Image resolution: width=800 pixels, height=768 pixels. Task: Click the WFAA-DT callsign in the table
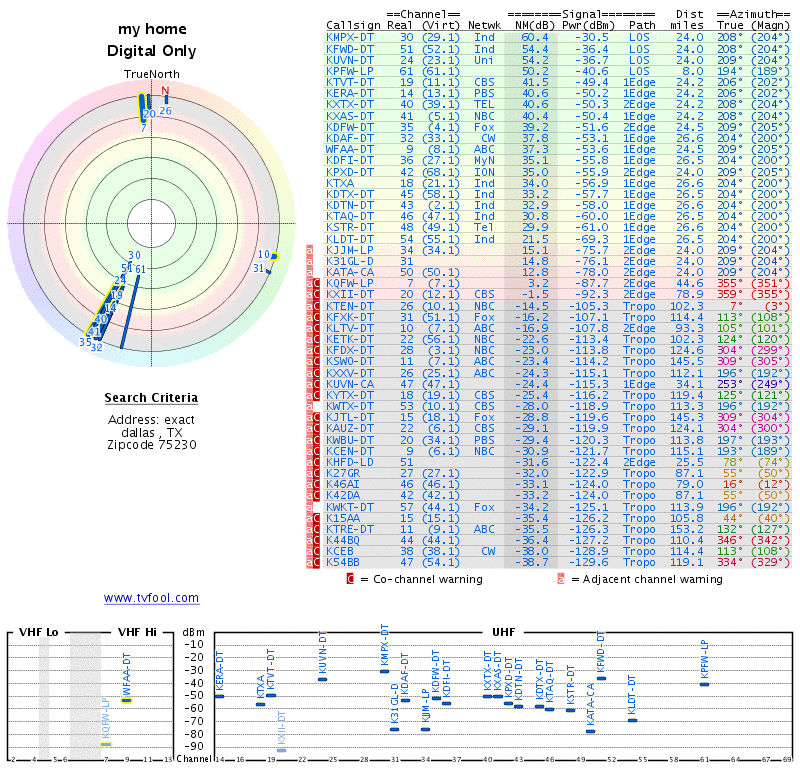[x=350, y=150]
